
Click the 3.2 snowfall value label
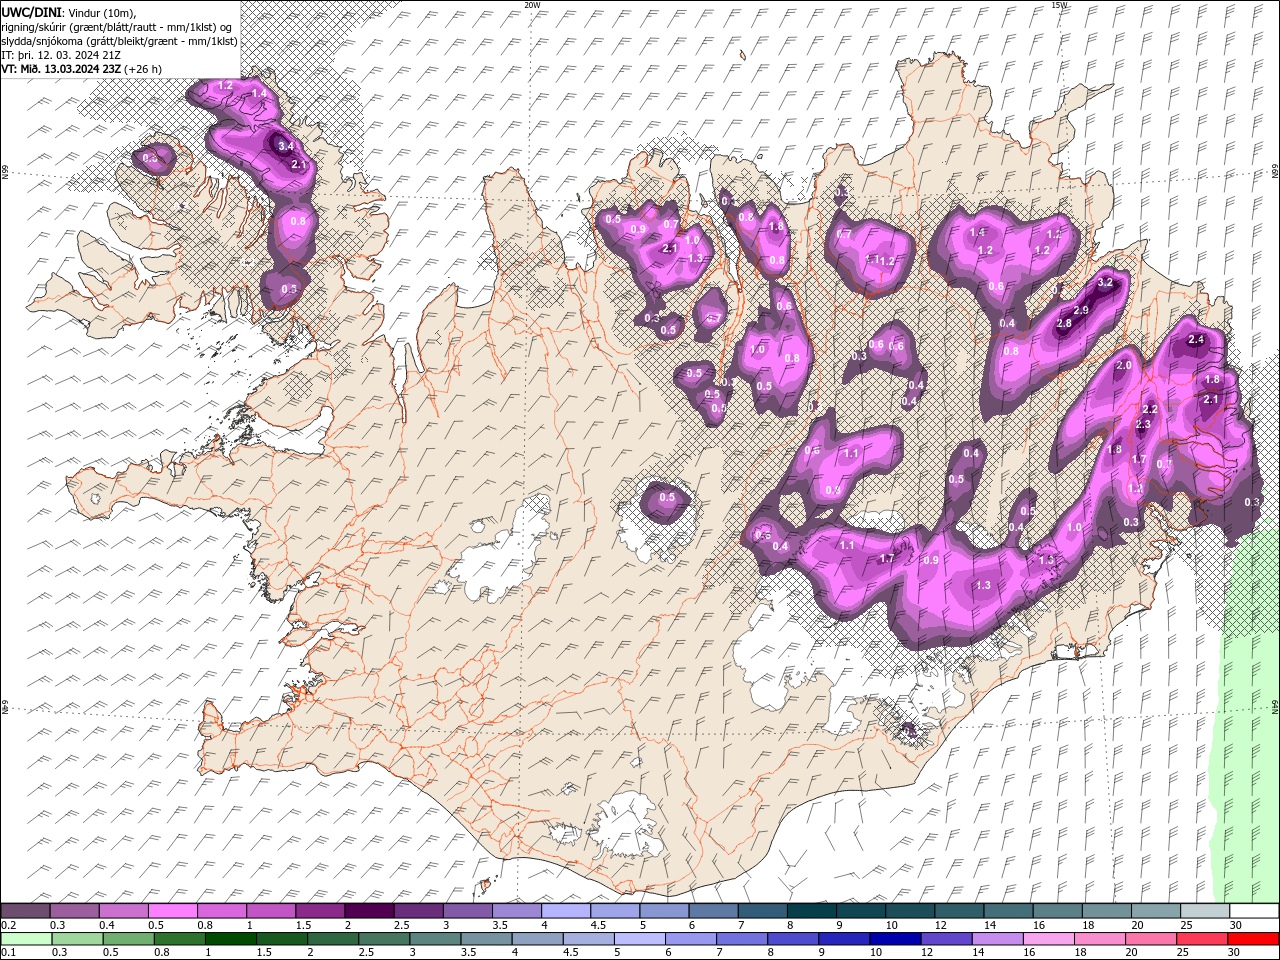pyautogui.click(x=1105, y=283)
